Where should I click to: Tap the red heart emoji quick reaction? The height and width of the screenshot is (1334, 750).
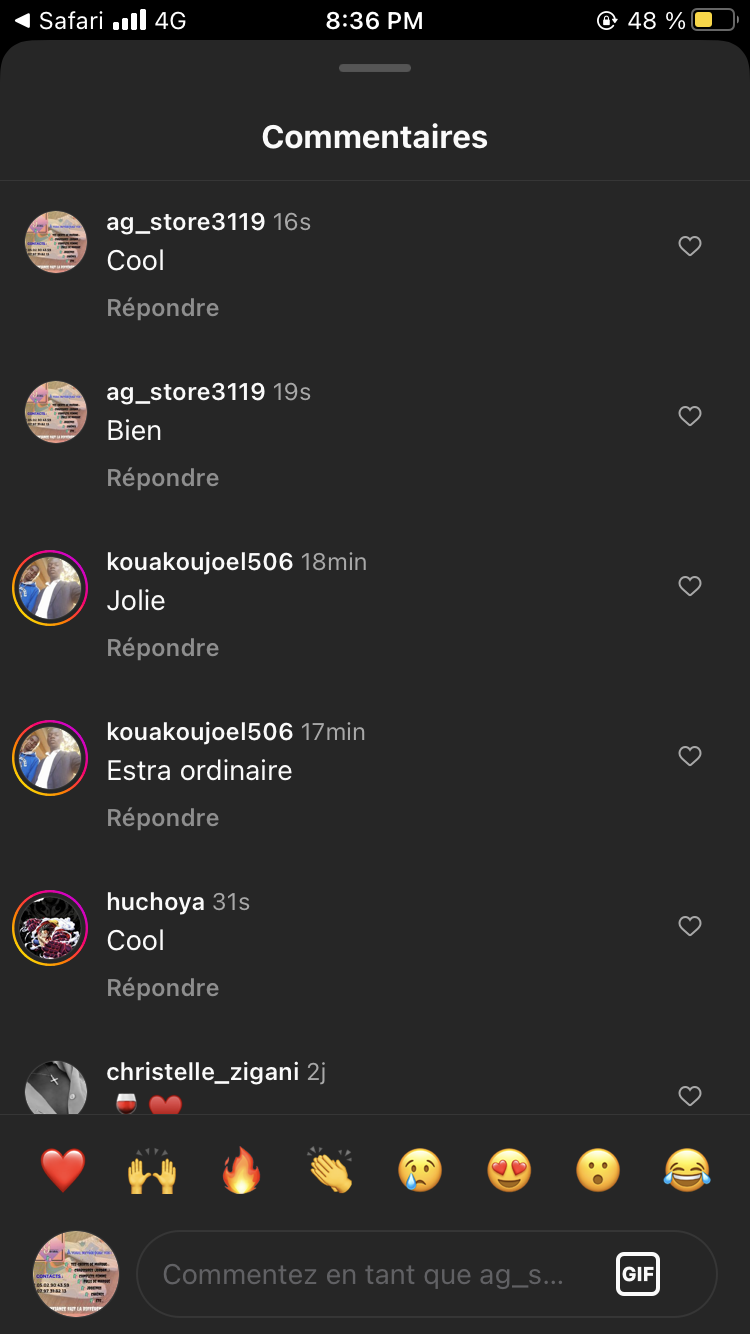63,1169
